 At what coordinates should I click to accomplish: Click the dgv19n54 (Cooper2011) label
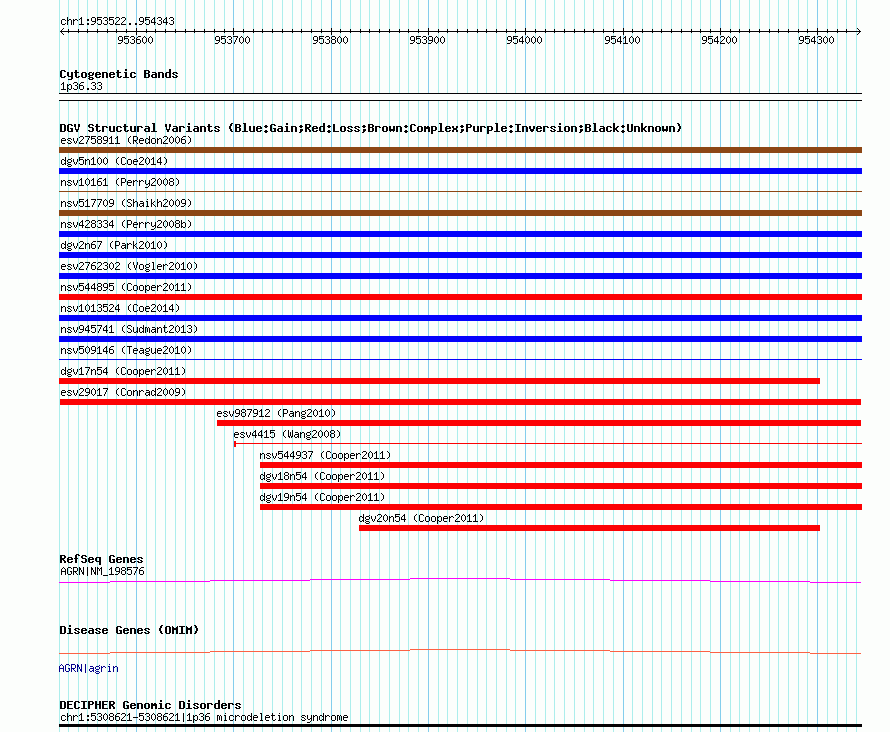(322, 497)
